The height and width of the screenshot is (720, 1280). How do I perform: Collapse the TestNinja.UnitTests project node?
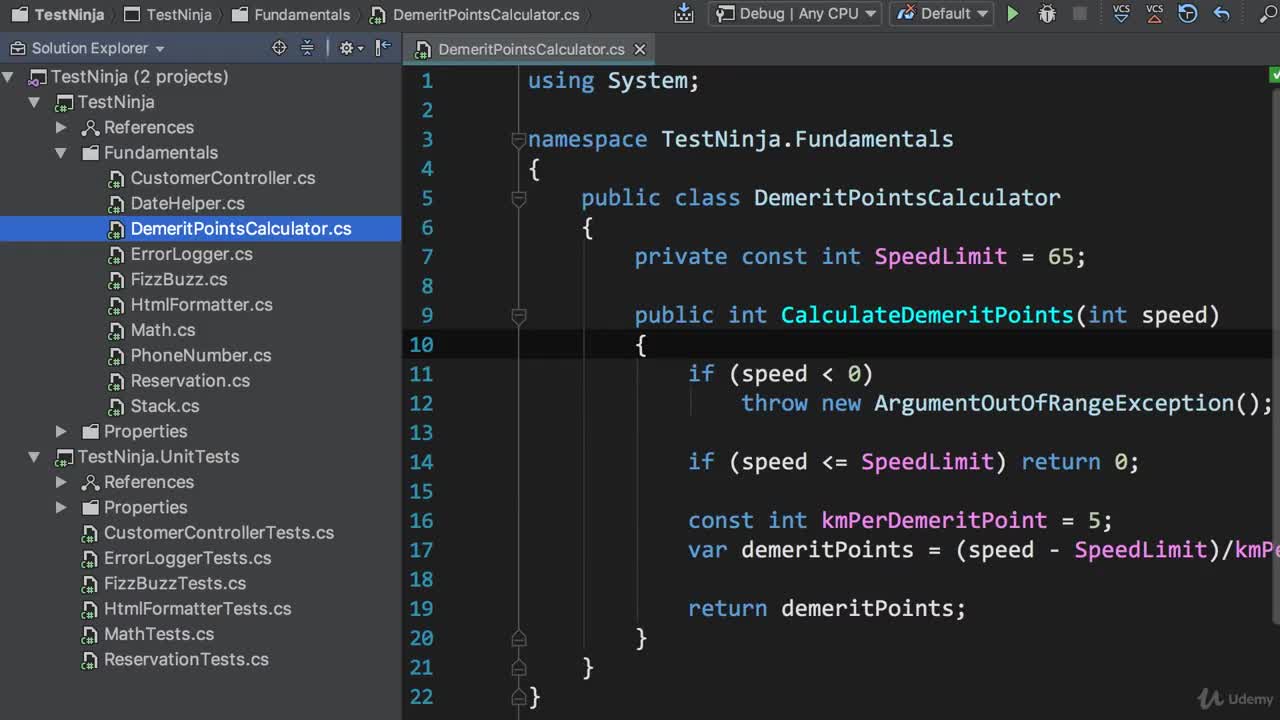(x=34, y=457)
